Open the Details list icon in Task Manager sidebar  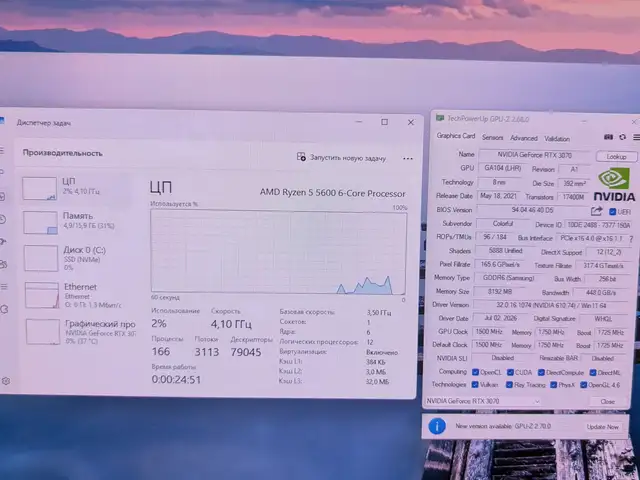(x=4, y=287)
